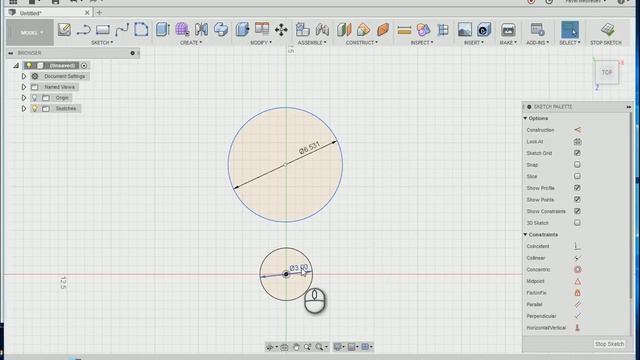This screenshot has width=640, height=360.
Task: Click the New Component assemble icon
Action: pyautogui.click(x=302, y=29)
